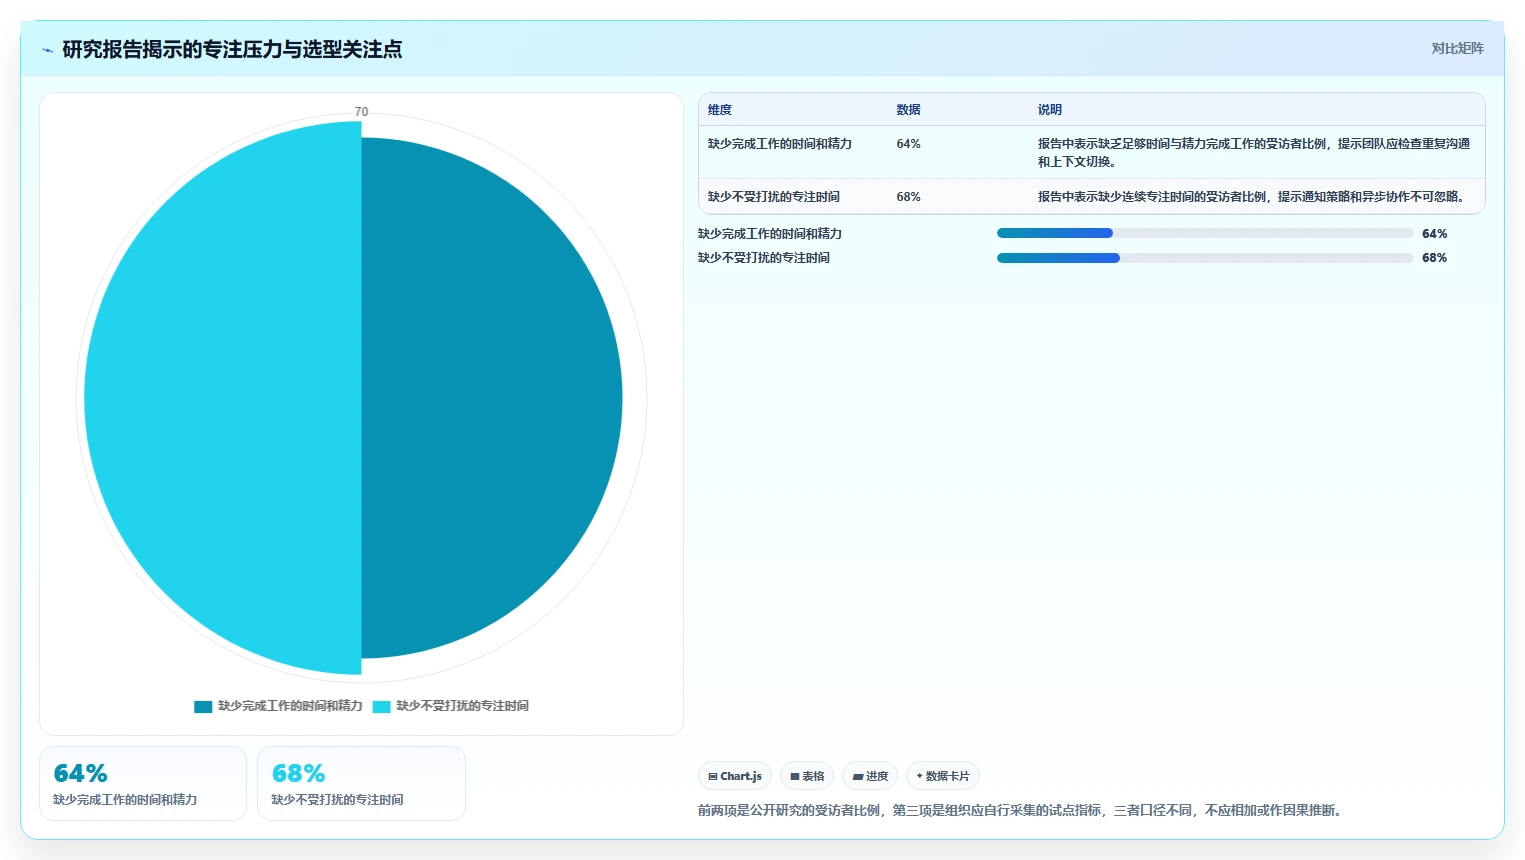Click the 68% progress bar
This screenshot has height=860, width=1525.
(1205, 258)
